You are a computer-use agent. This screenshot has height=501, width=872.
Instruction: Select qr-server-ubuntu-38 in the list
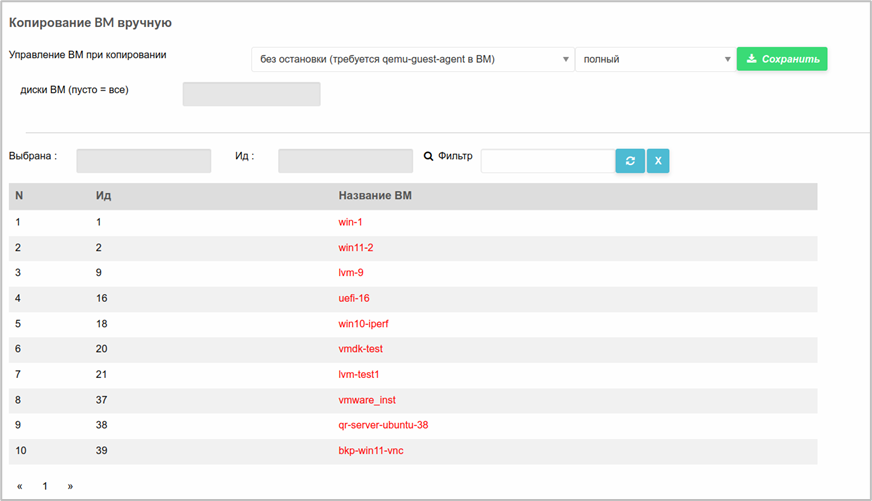click(383, 425)
